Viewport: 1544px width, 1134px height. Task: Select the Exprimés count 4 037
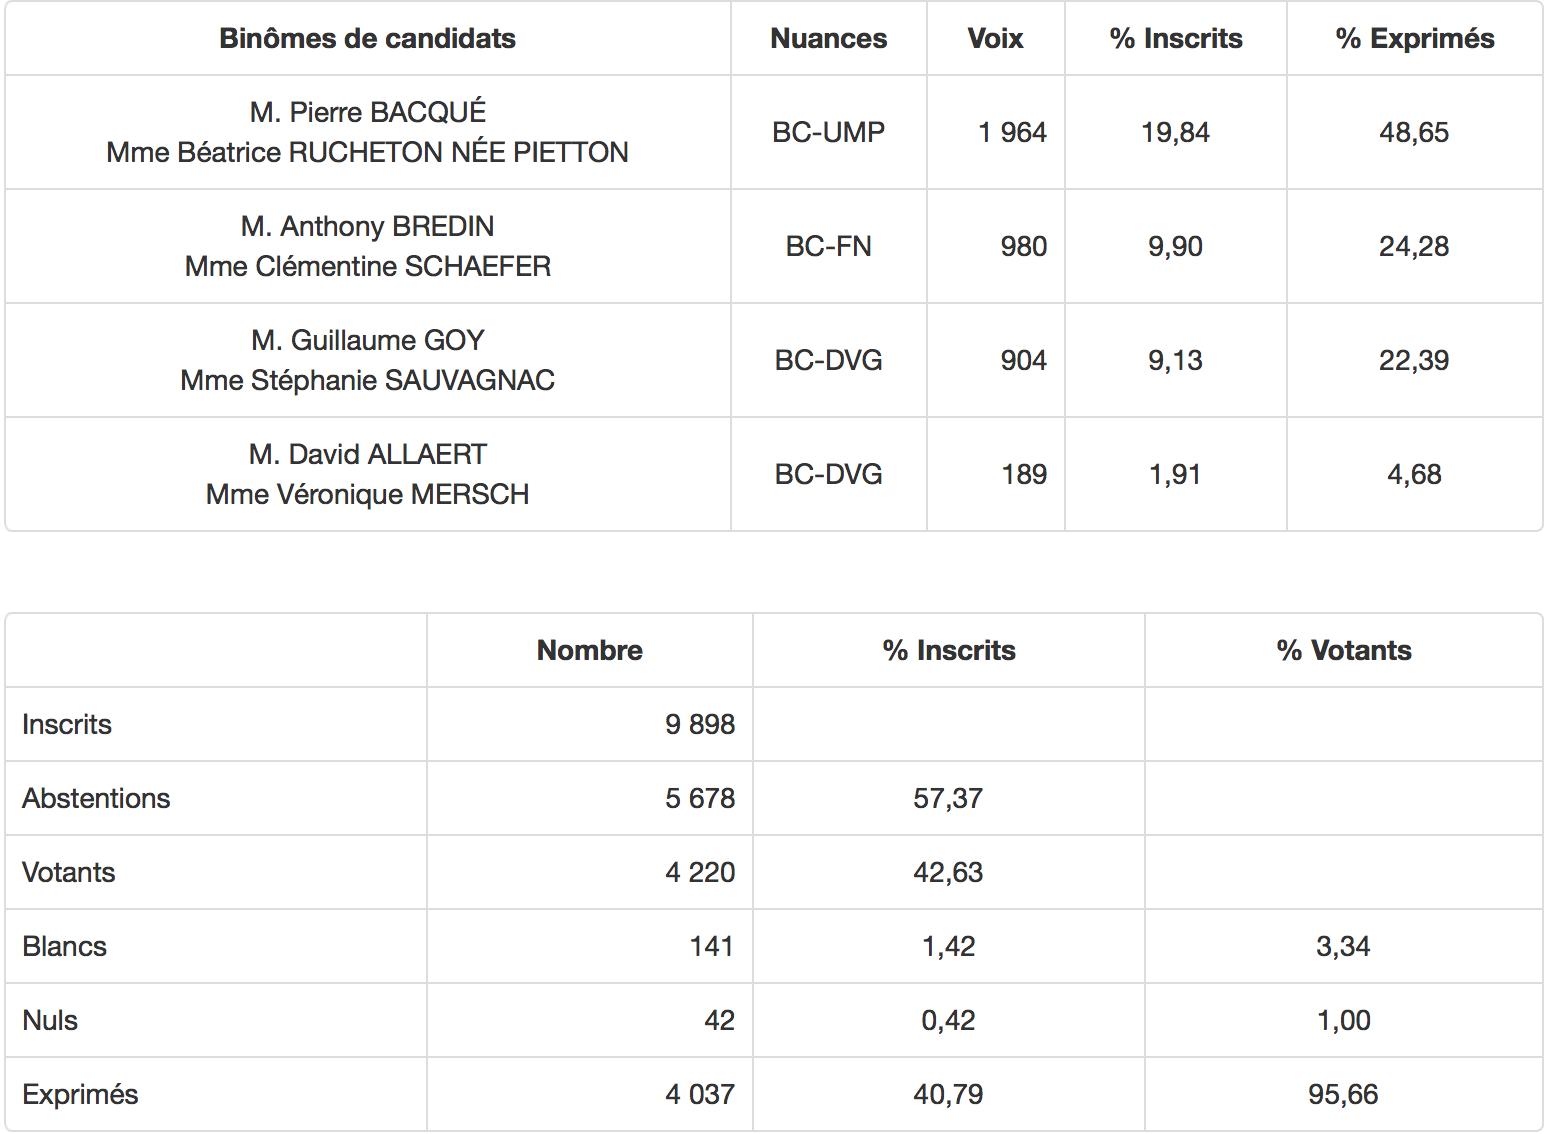pos(700,1094)
